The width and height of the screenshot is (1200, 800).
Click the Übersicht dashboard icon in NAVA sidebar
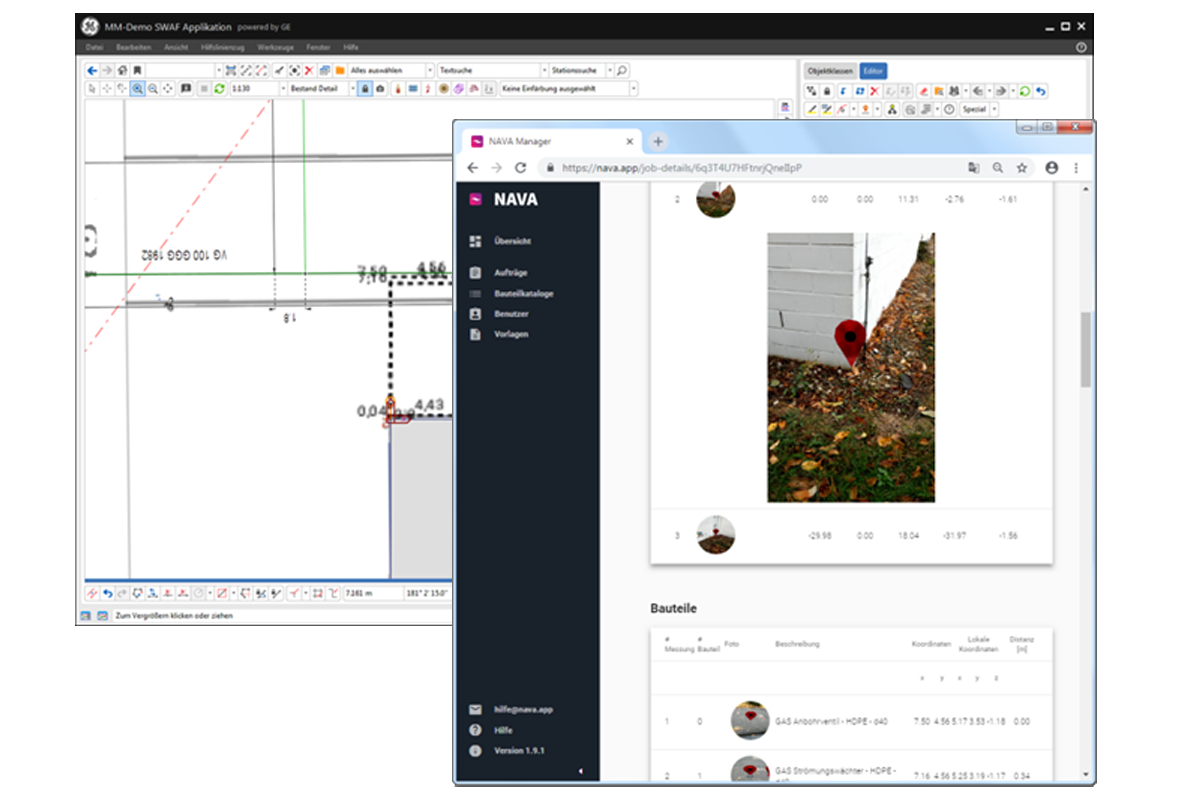point(476,241)
